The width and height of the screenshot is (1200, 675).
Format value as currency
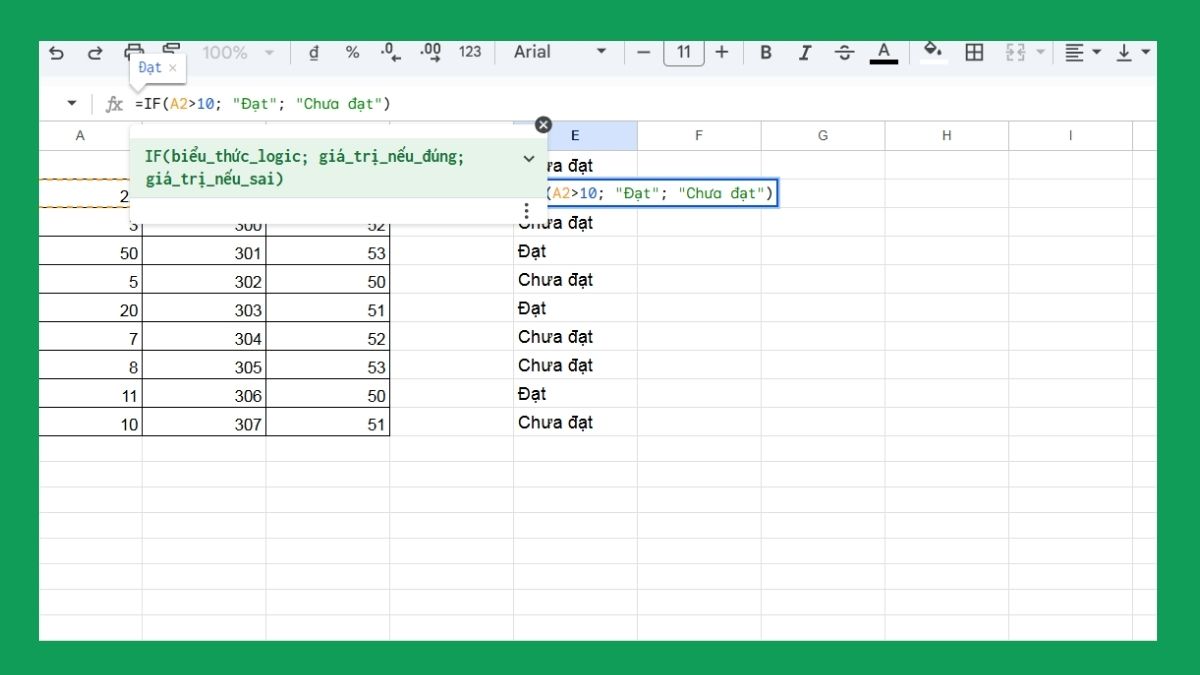[313, 52]
